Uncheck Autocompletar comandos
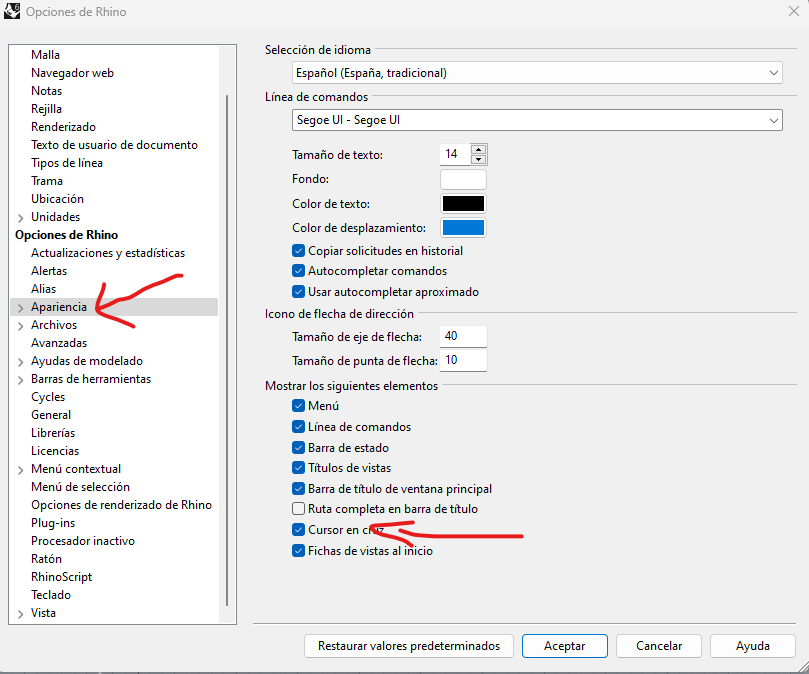The height and width of the screenshot is (674, 809). tap(298, 271)
